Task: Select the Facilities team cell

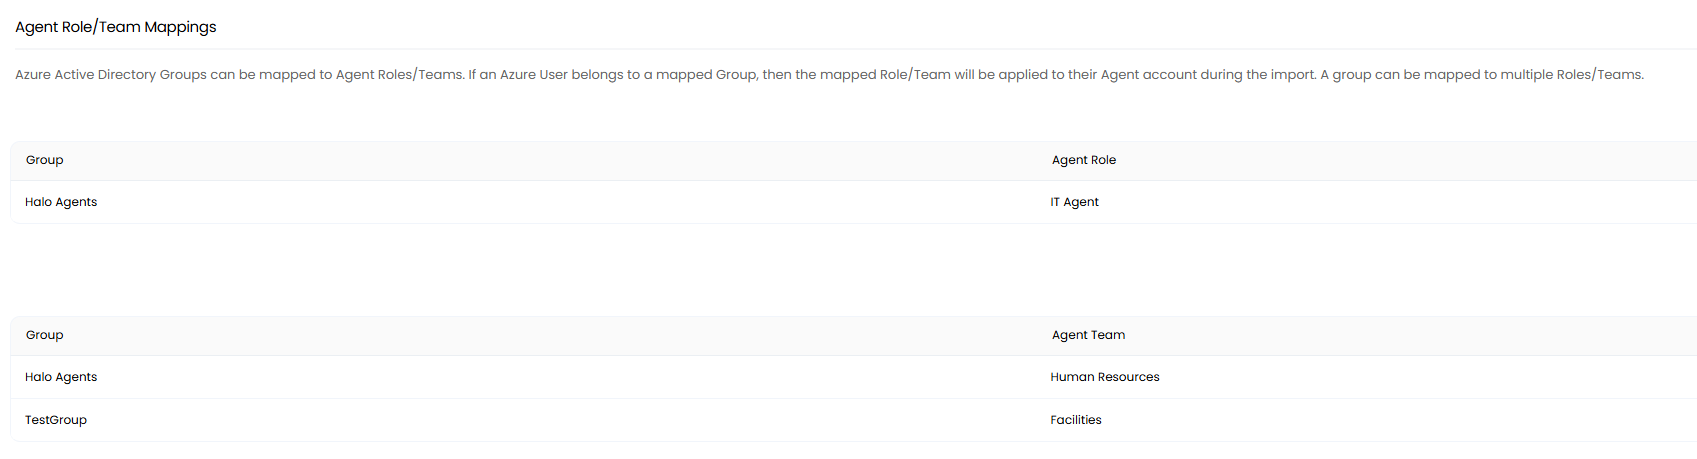Action: [x=1076, y=420]
